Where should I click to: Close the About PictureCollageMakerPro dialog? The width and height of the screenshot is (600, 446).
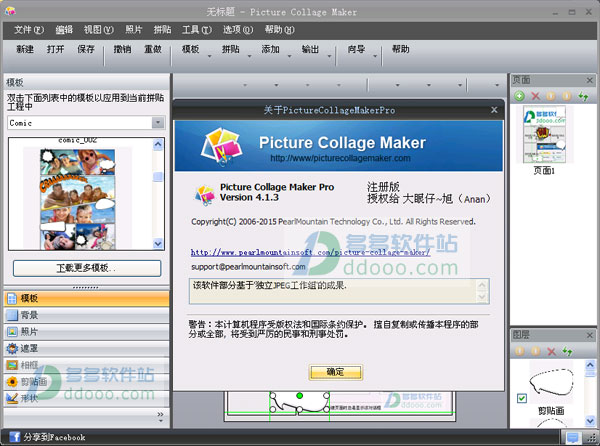coord(494,110)
